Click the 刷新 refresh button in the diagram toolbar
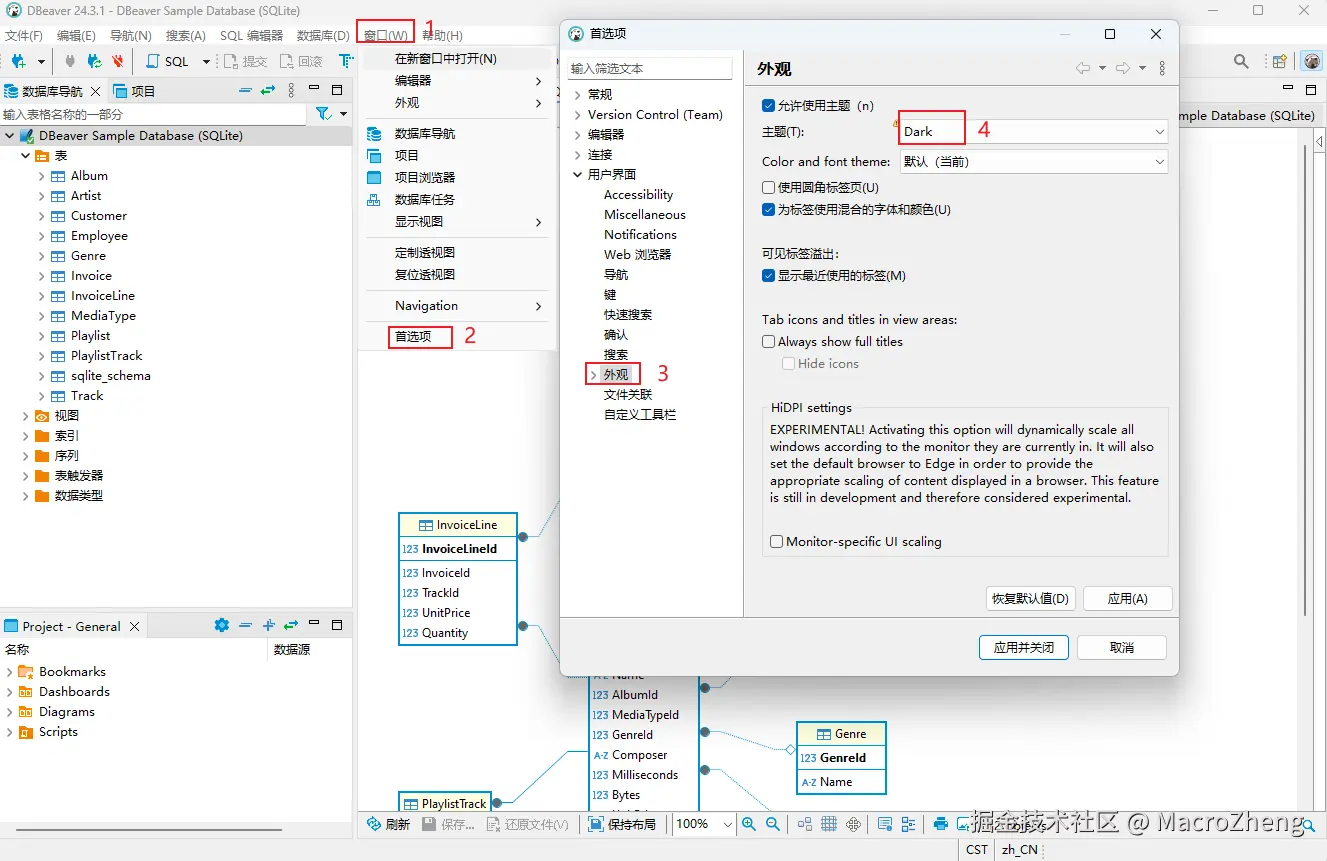Viewport: 1327px width, 861px height. (x=388, y=824)
